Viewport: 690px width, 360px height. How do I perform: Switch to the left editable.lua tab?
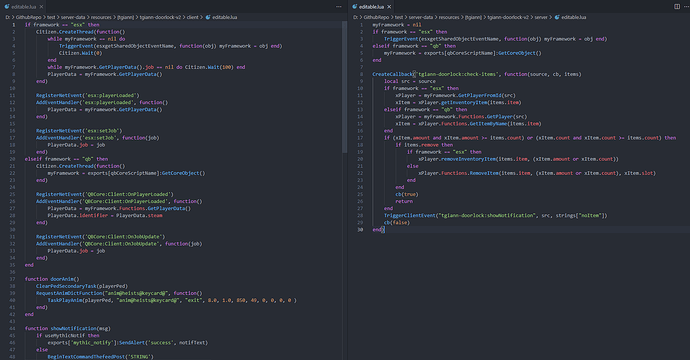click(23, 7)
